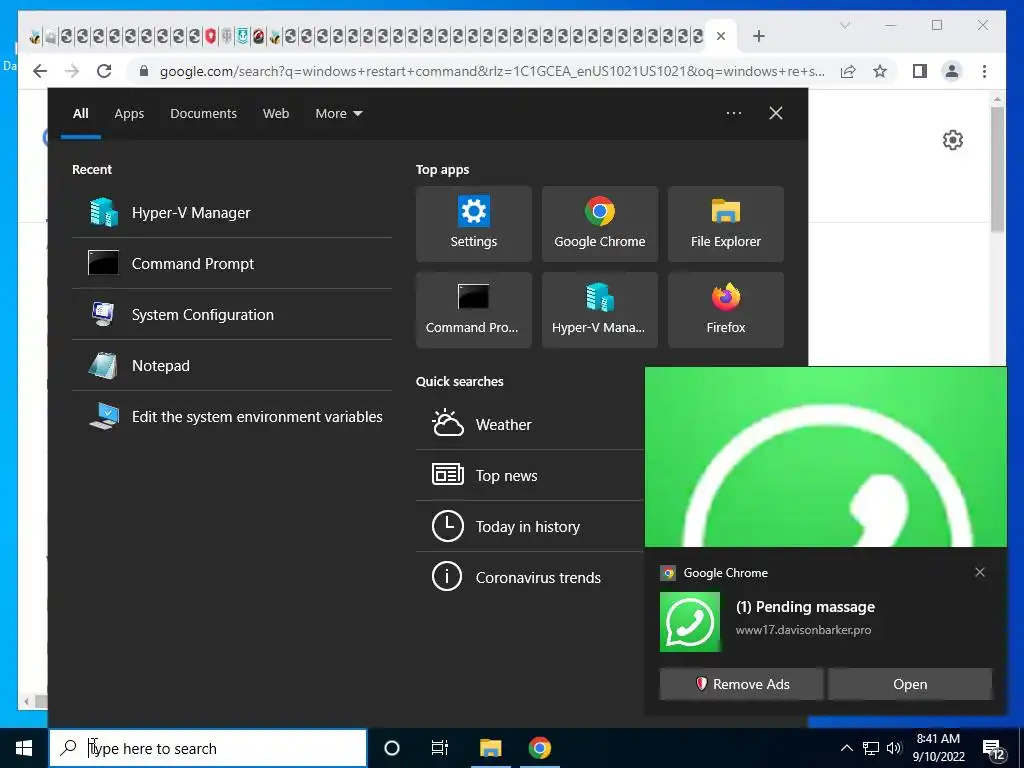Viewport: 1024px width, 768px height.
Task: Open the volume icon in system tray
Action: (x=894, y=748)
